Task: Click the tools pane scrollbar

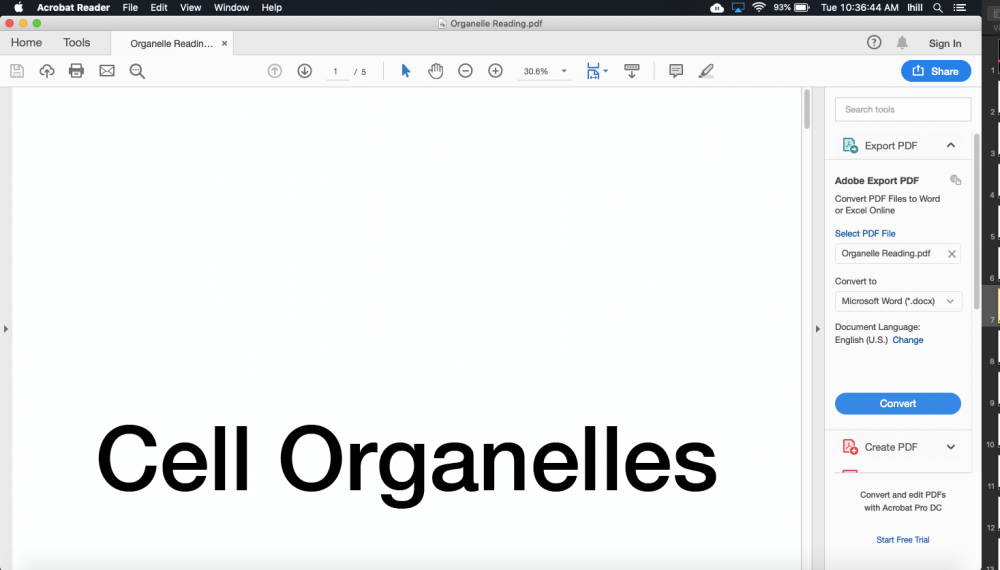Action: click(x=977, y=221)
